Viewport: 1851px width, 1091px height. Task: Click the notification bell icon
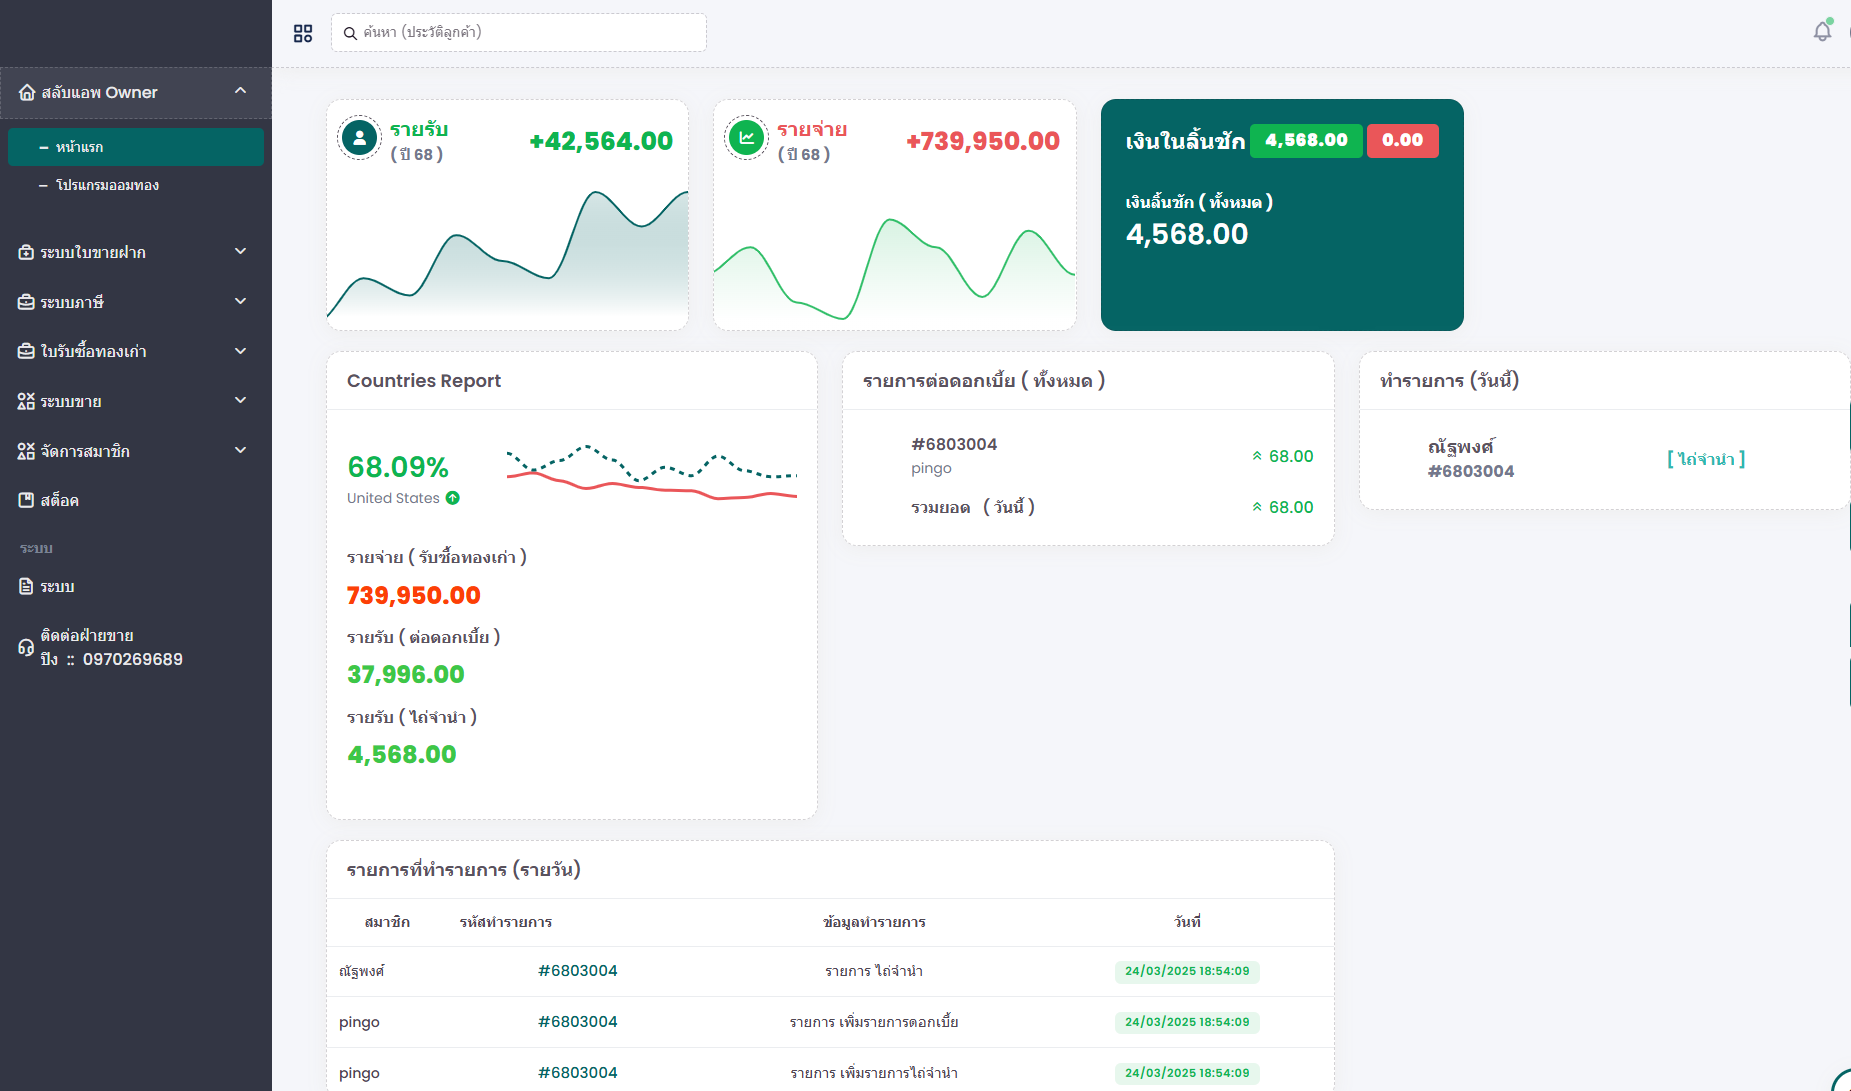coord(1822,32)
